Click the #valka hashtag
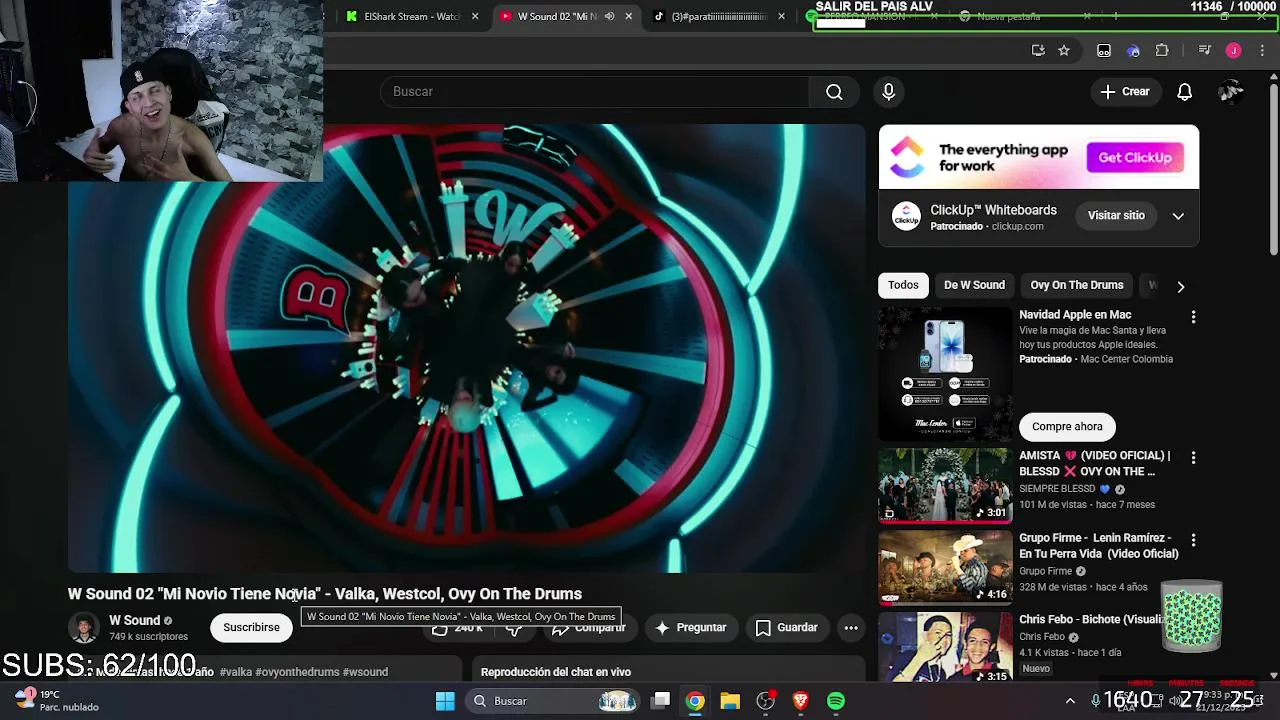This screenshot has width=1280, height=720. [236, 672]
